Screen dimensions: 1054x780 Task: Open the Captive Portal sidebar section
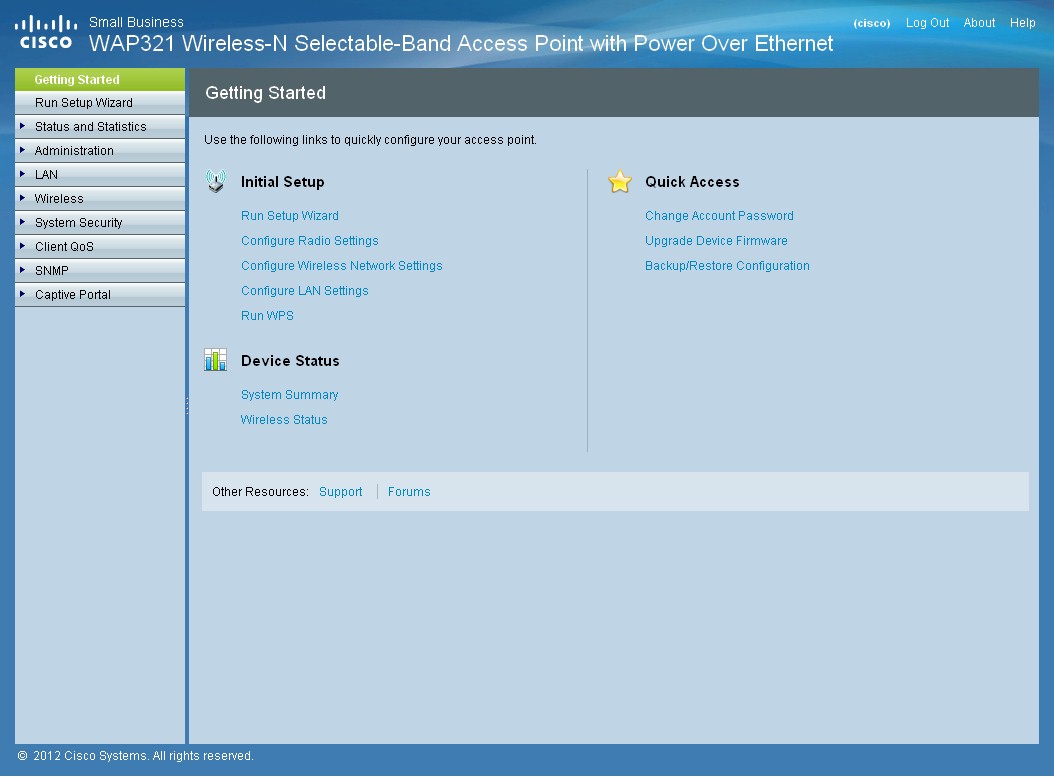(x=99, y=295)
